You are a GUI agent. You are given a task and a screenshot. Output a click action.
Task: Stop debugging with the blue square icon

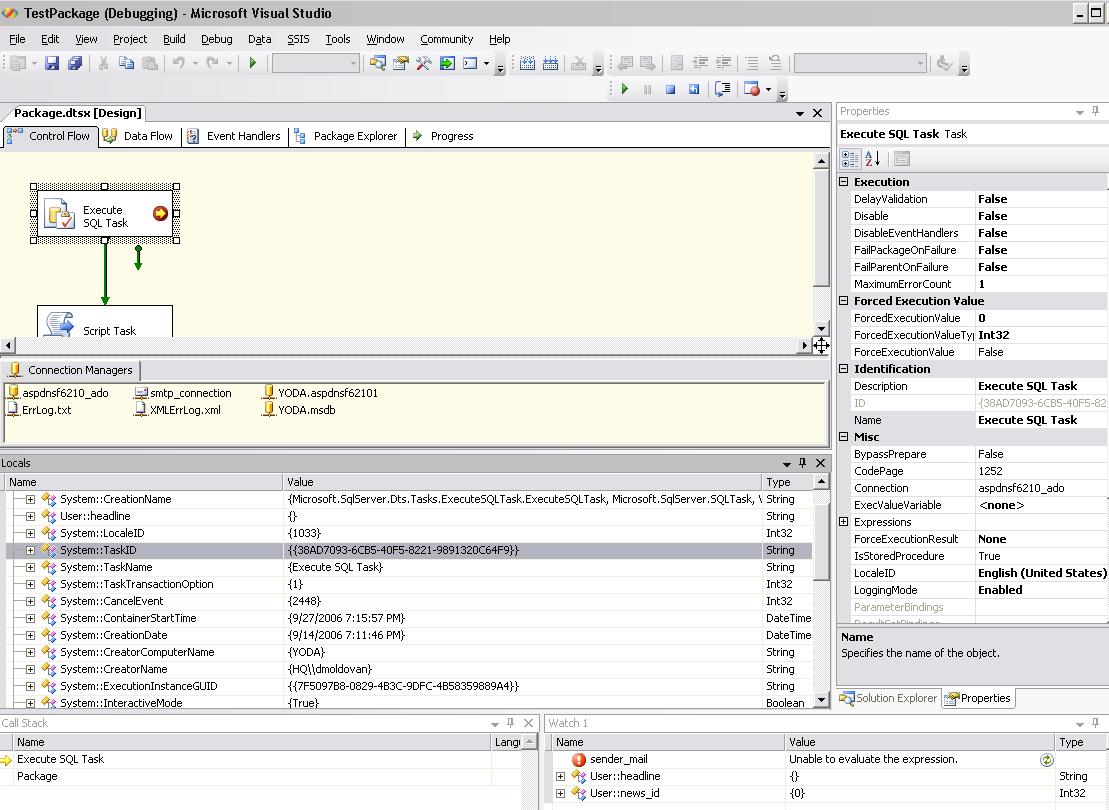(670, 89)
